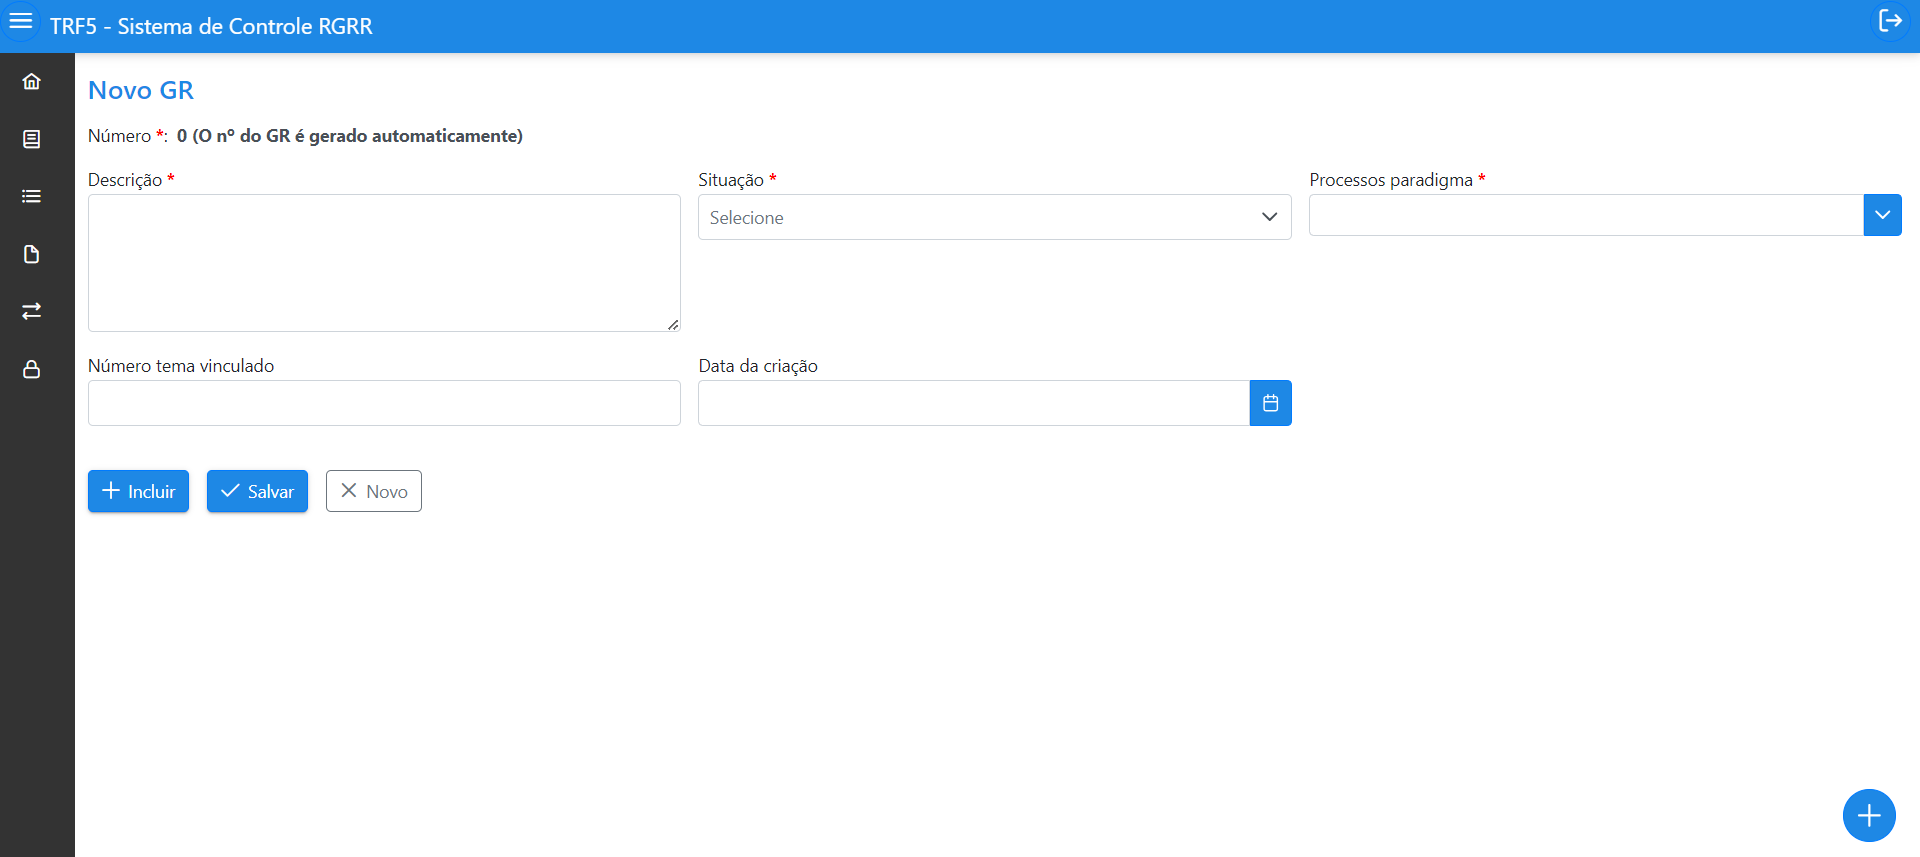The width and height of the screenshot is (1920, 857).
Task: Open the file page icon in sidebar
Action: coord(32,254)
